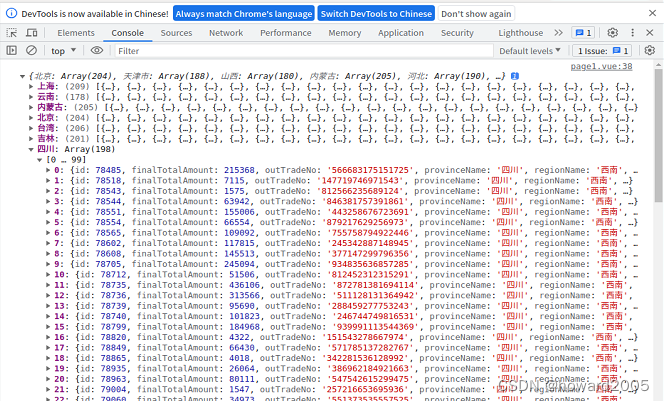Click Switch DevTools to Chinese button
This screenshot has height=401, width=664.
point(376,14)
